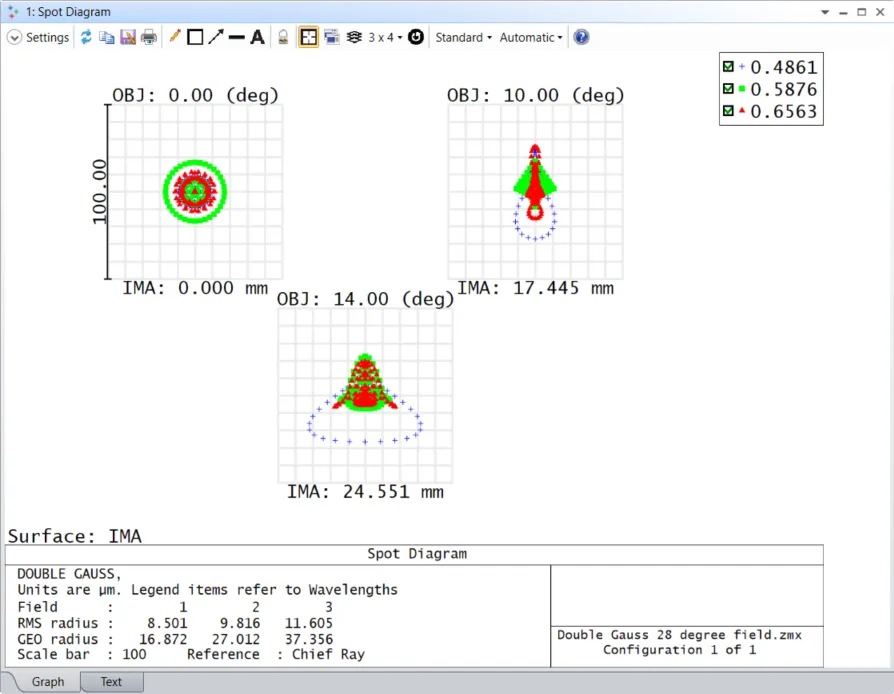Open the Automatic dropdown menu
Viewport: 894px width, 694px height.
click(x=531, y=37)
